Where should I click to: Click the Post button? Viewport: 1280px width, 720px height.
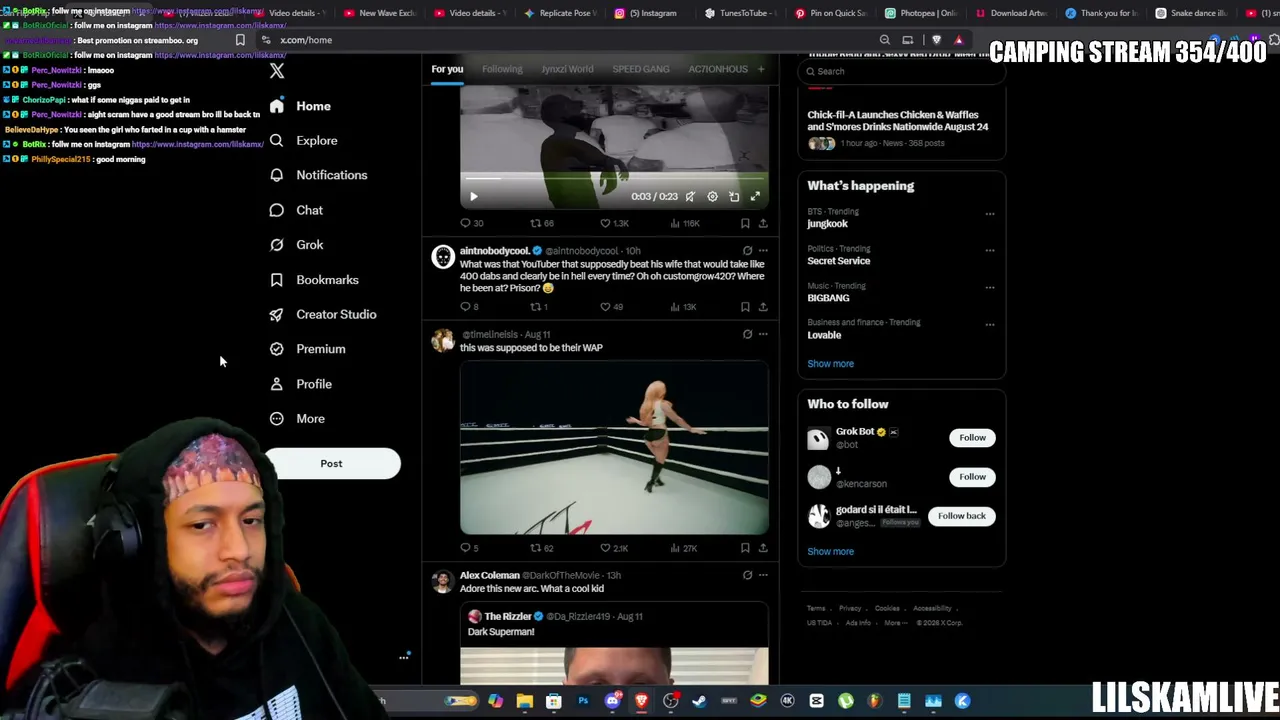pos(332,464)
